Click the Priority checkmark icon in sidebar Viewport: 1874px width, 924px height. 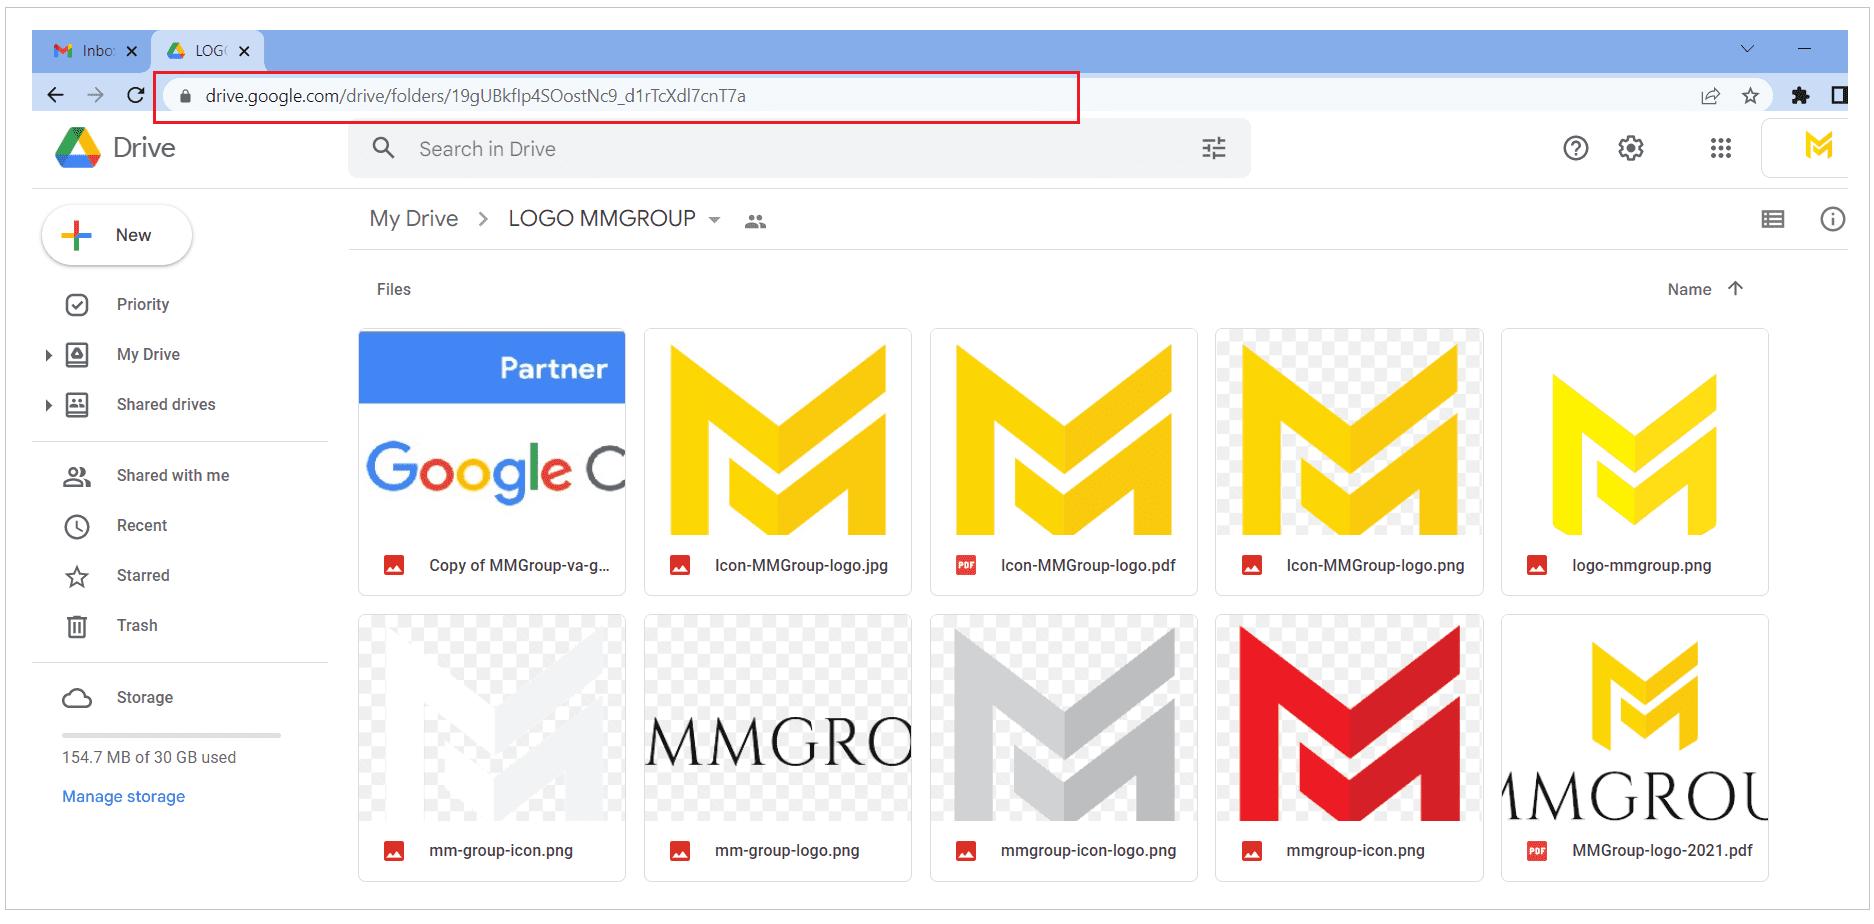(x=77, y=305)
